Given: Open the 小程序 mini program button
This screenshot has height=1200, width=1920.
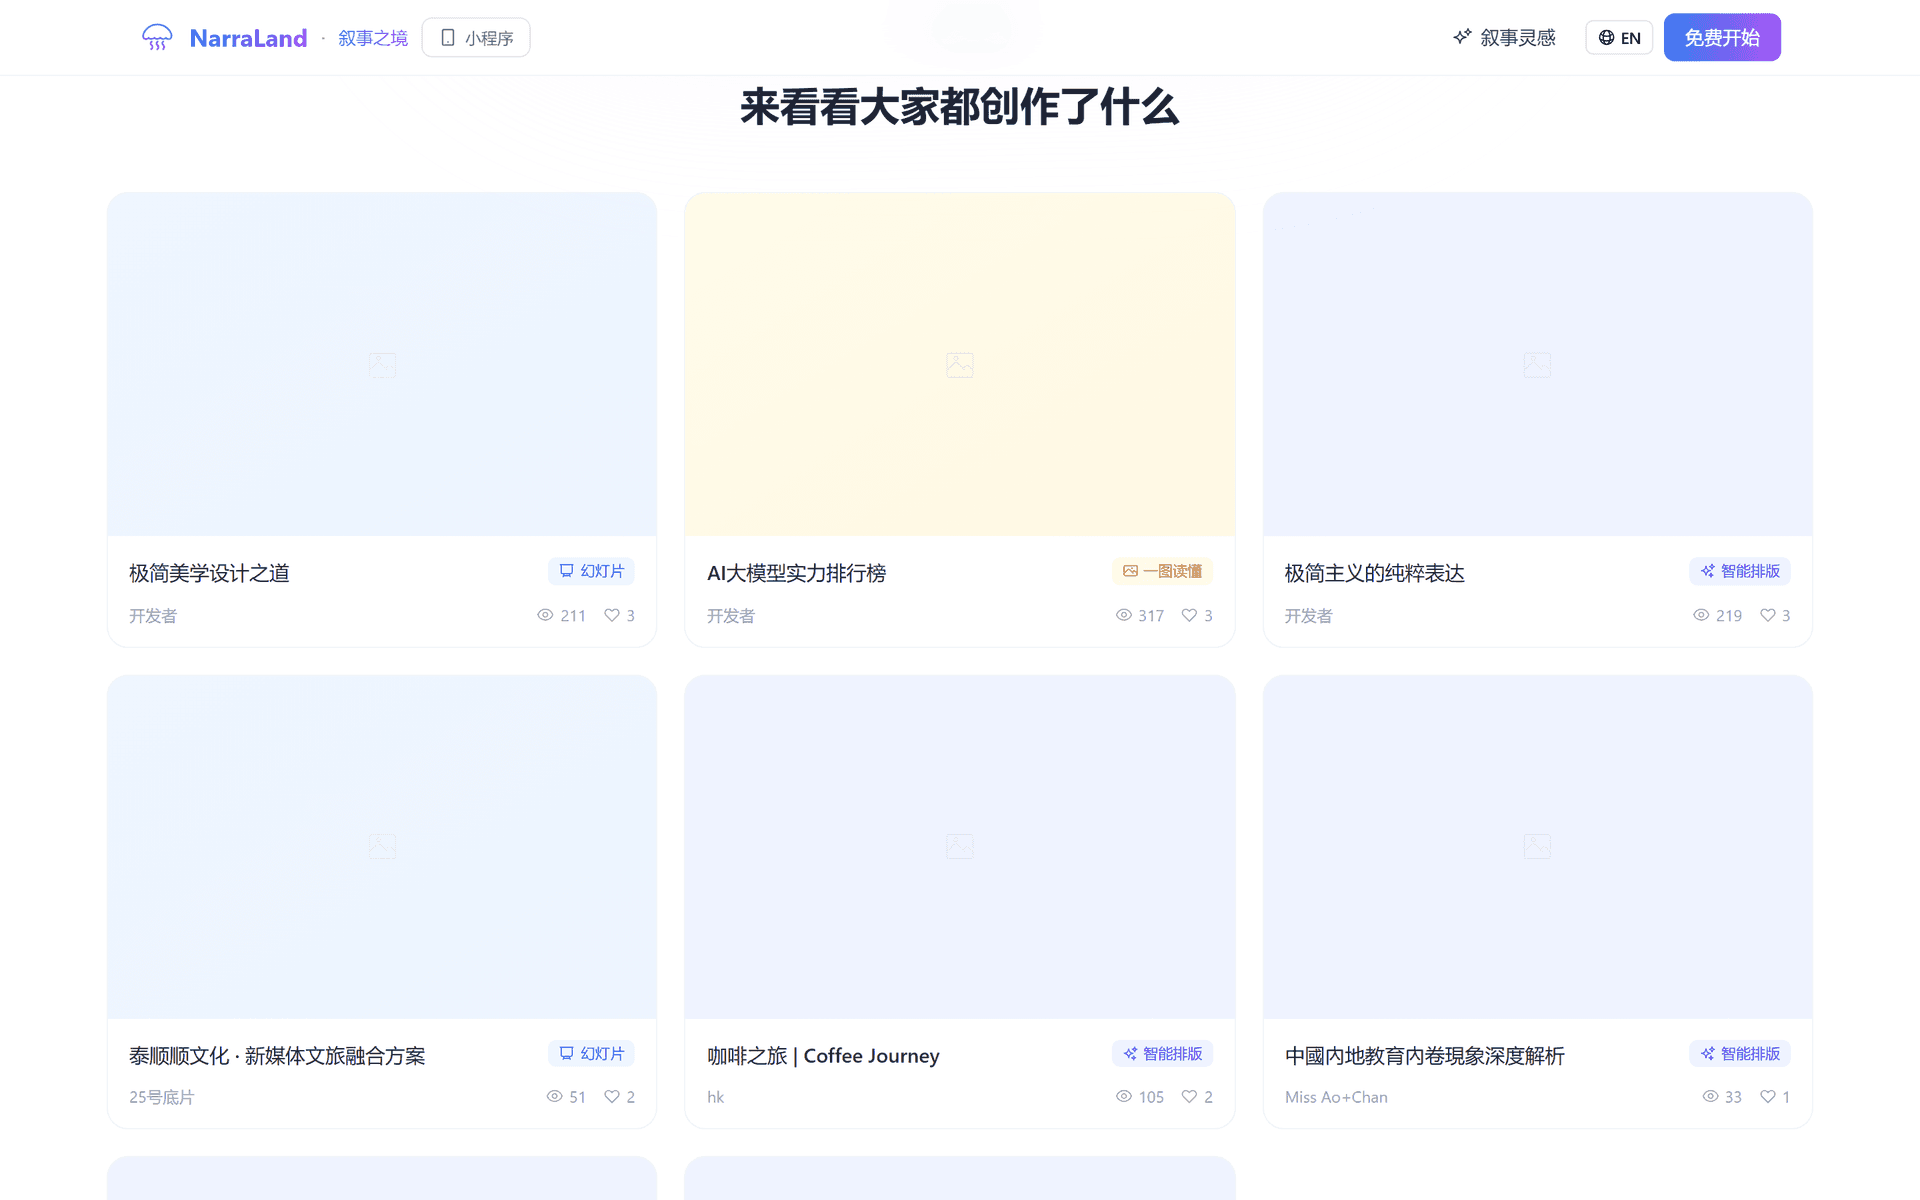Looking at the screenshot, I should pos(476,38).
